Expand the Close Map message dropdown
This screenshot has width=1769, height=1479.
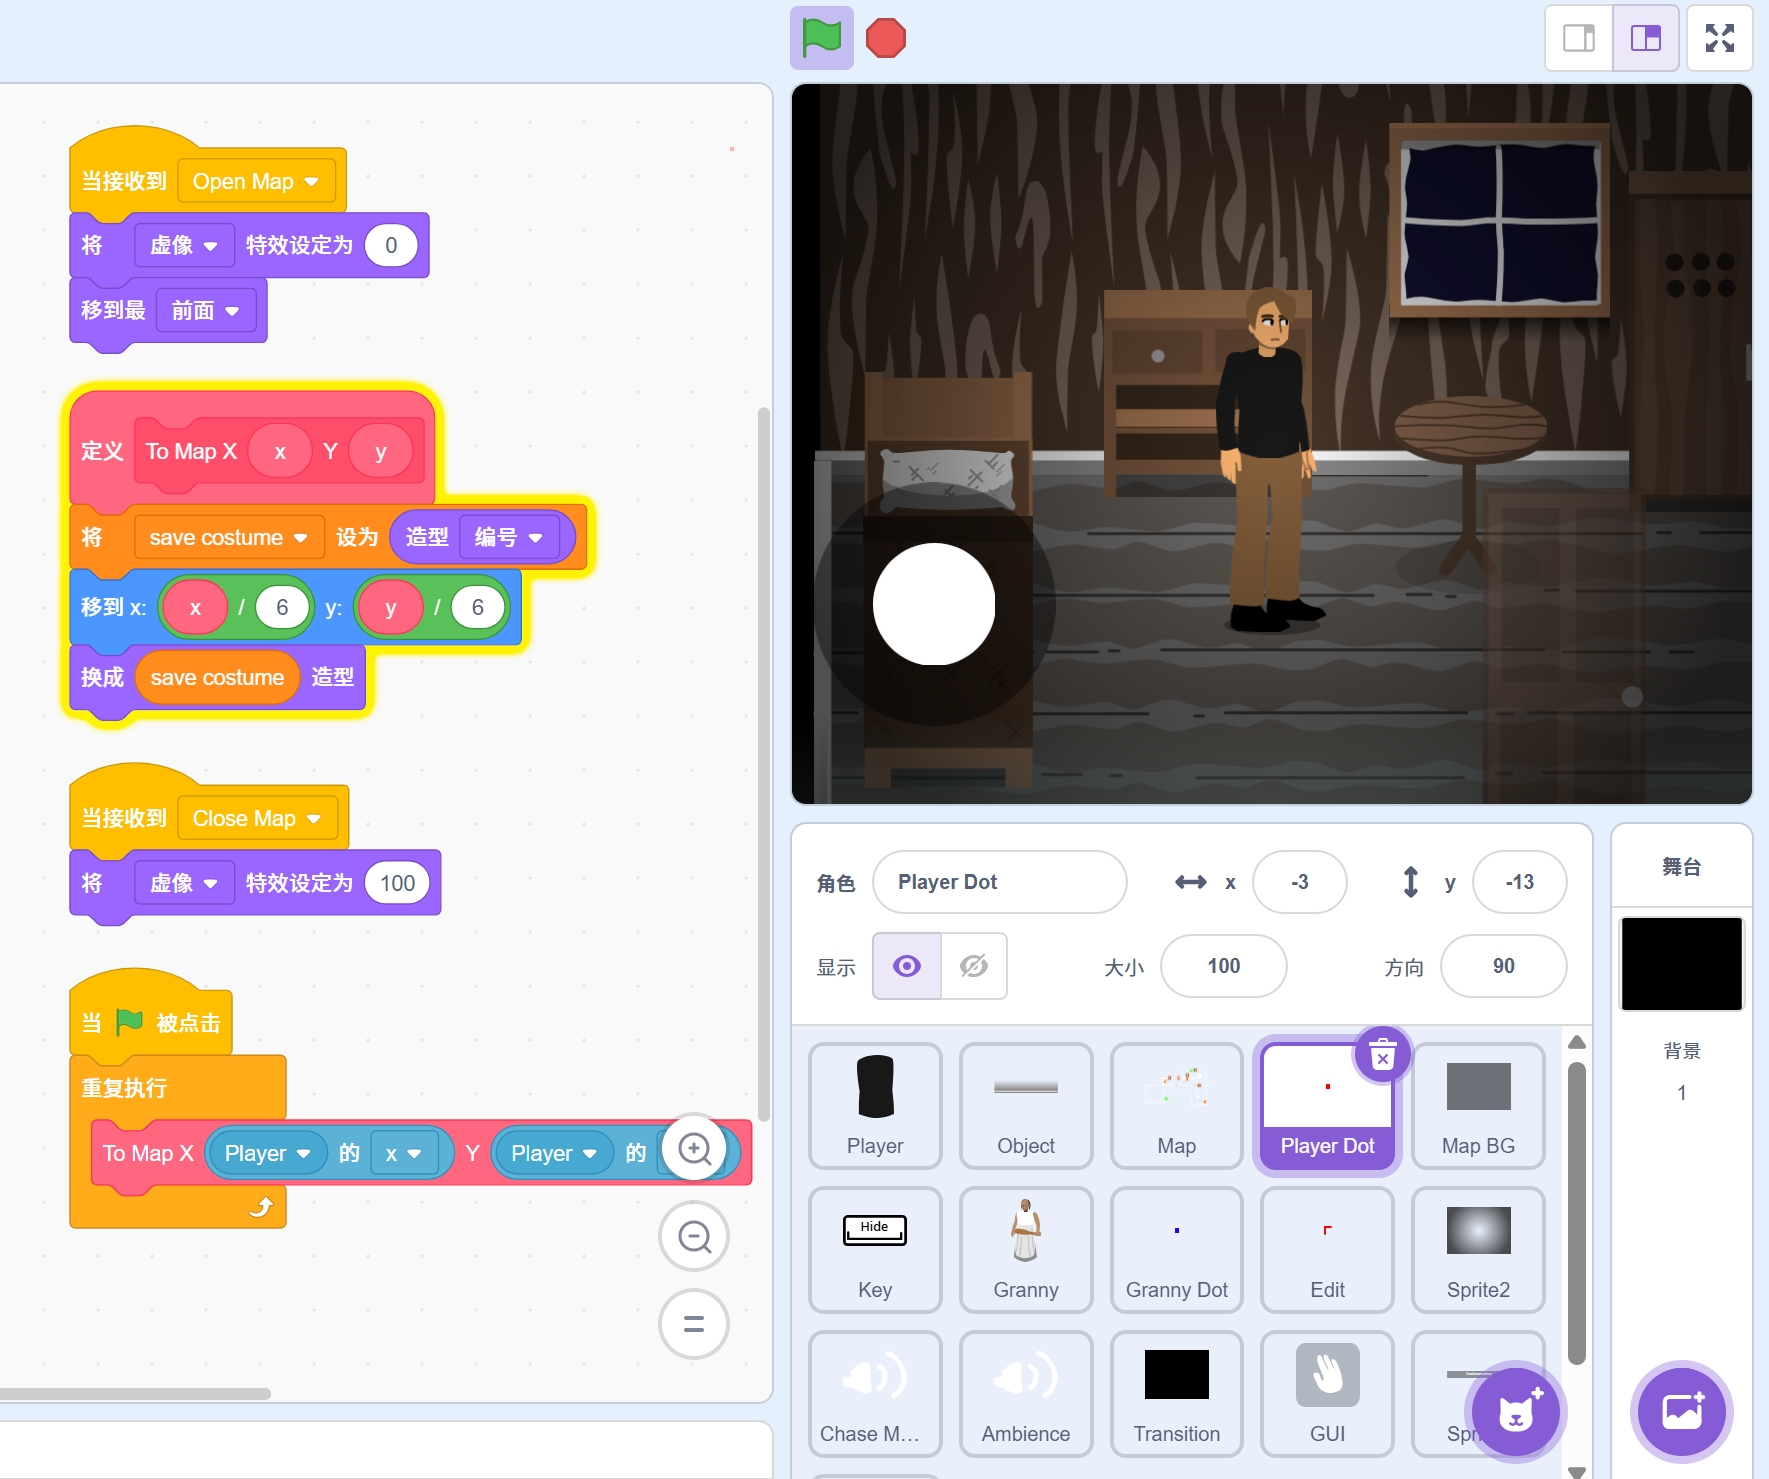point(314,819)
